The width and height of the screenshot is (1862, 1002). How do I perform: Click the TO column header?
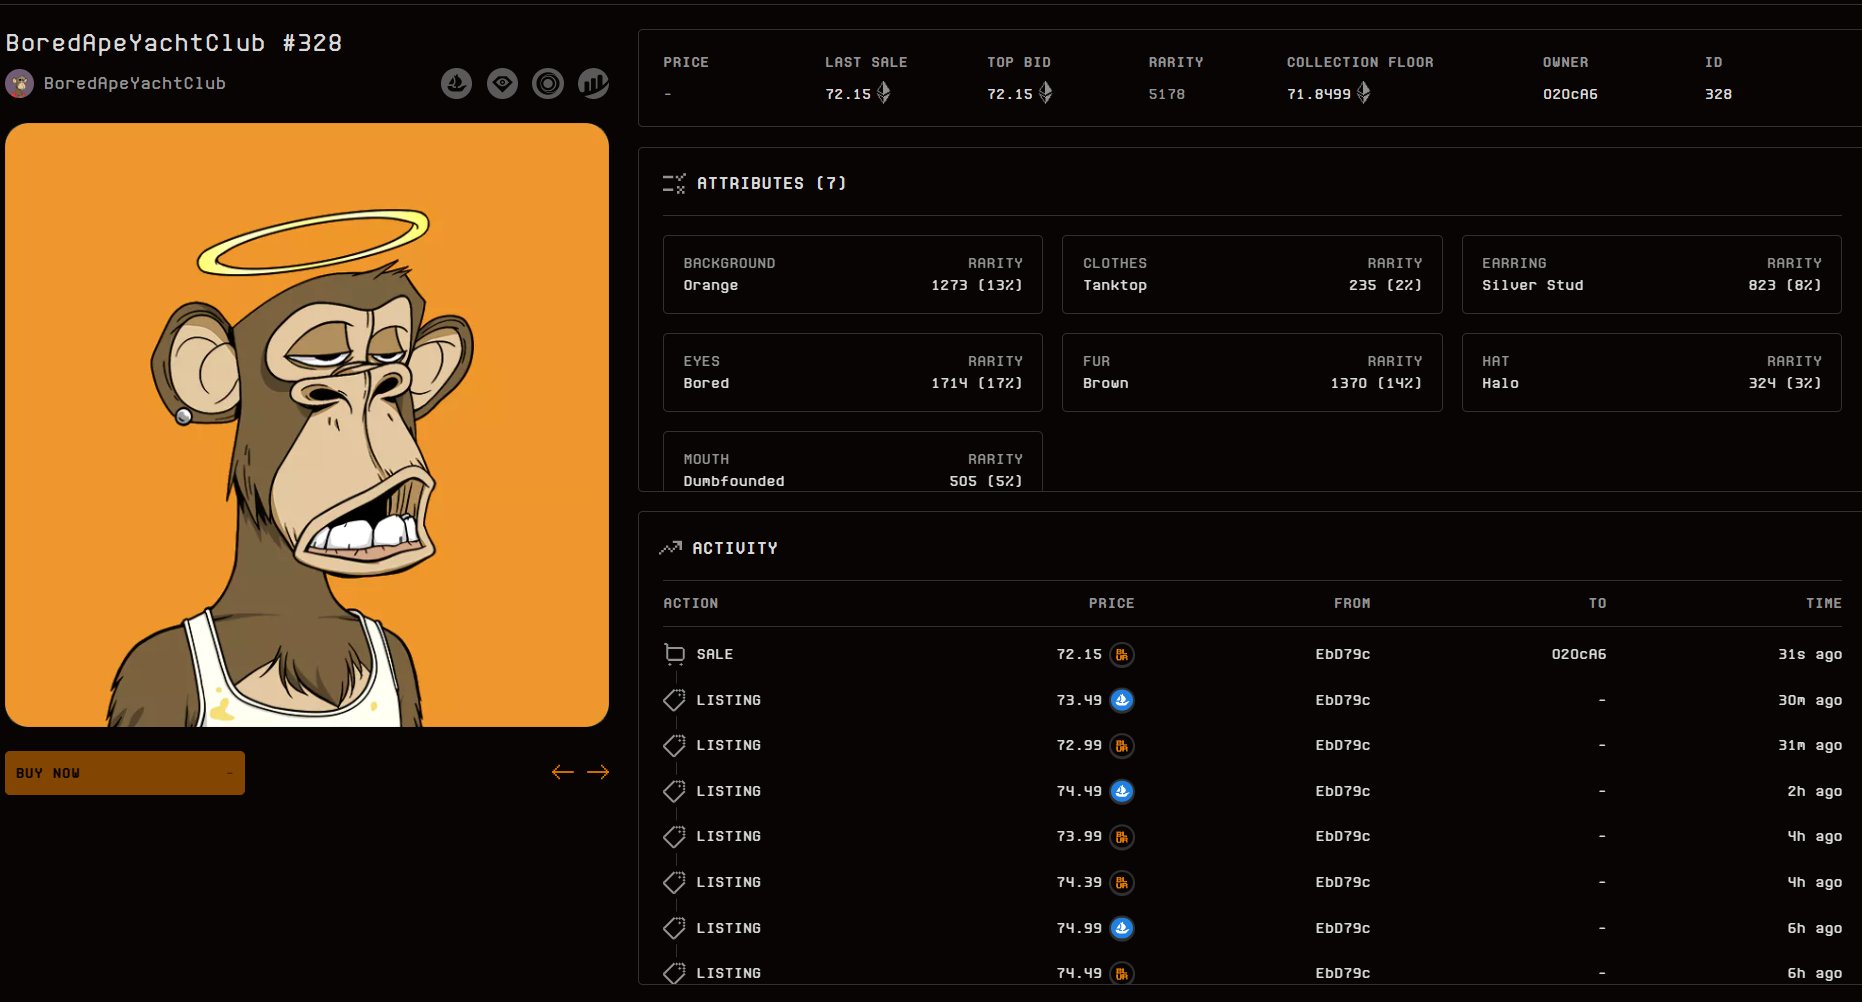[1598, 604]
